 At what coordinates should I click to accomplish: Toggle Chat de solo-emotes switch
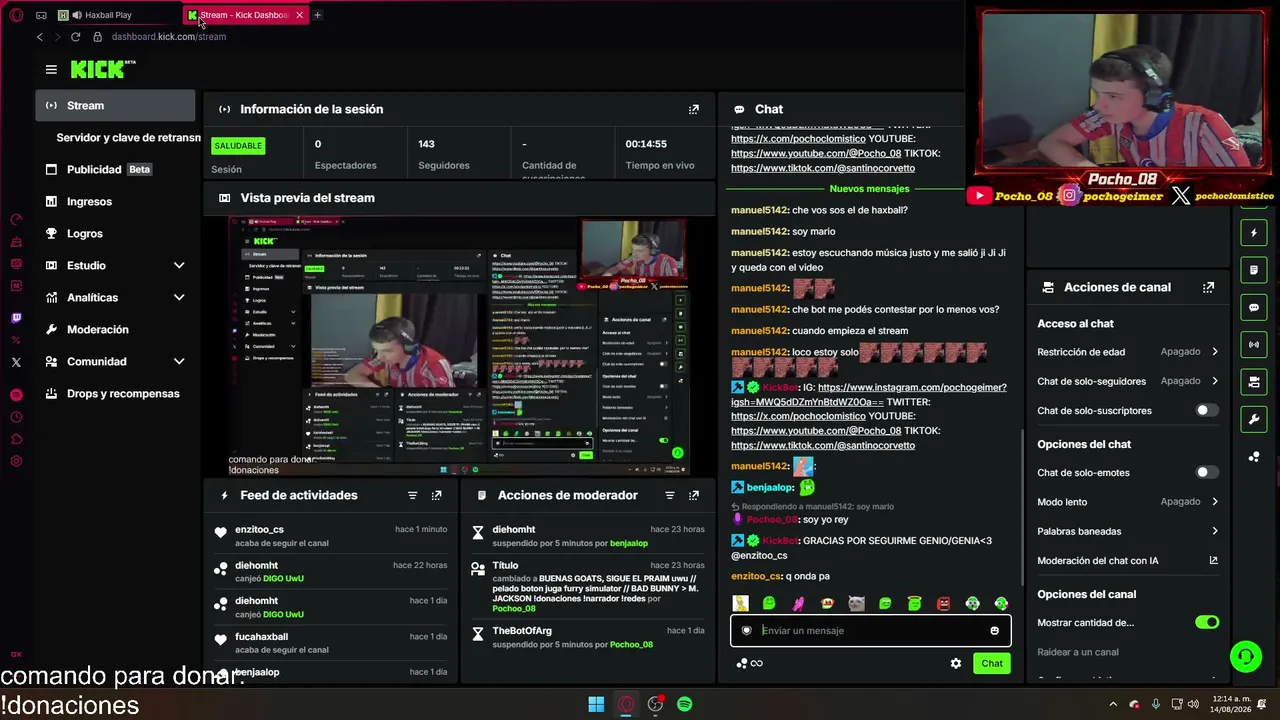click(x=1207, y=472)
